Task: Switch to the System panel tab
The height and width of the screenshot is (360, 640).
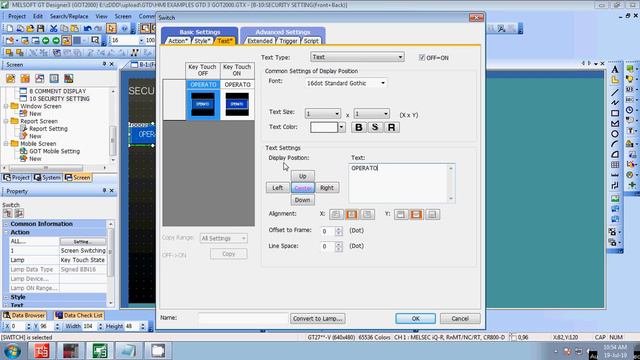Action: pyautogui.click(x=47, y=178)
